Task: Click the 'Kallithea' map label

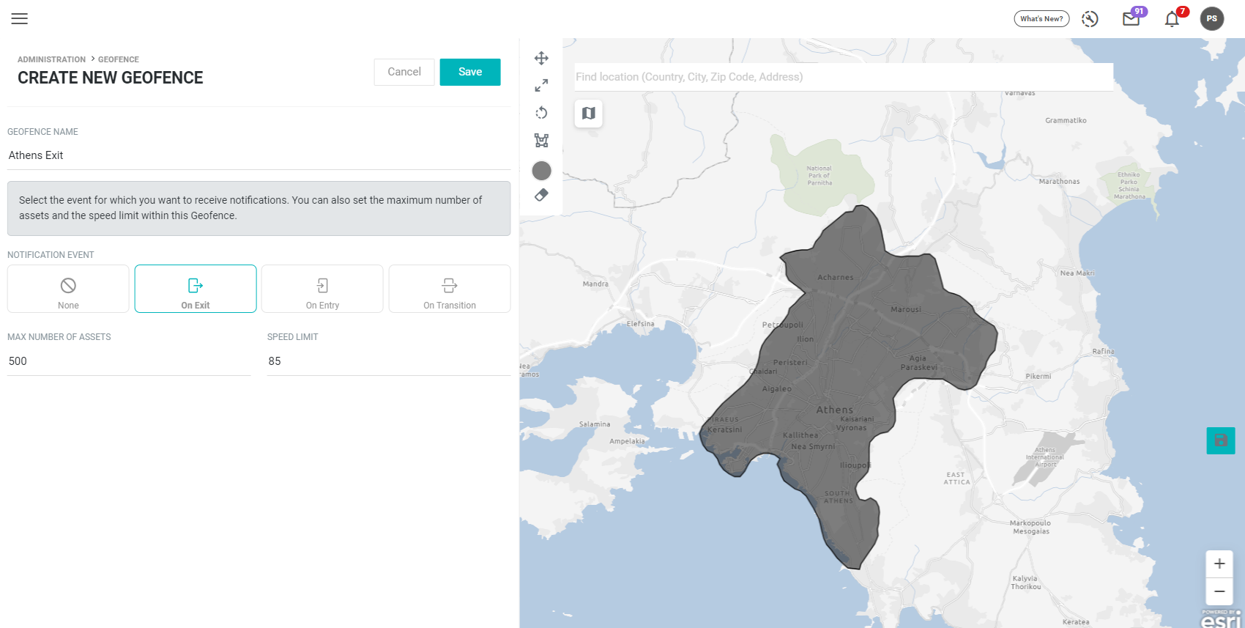Action: click(800, 435)
